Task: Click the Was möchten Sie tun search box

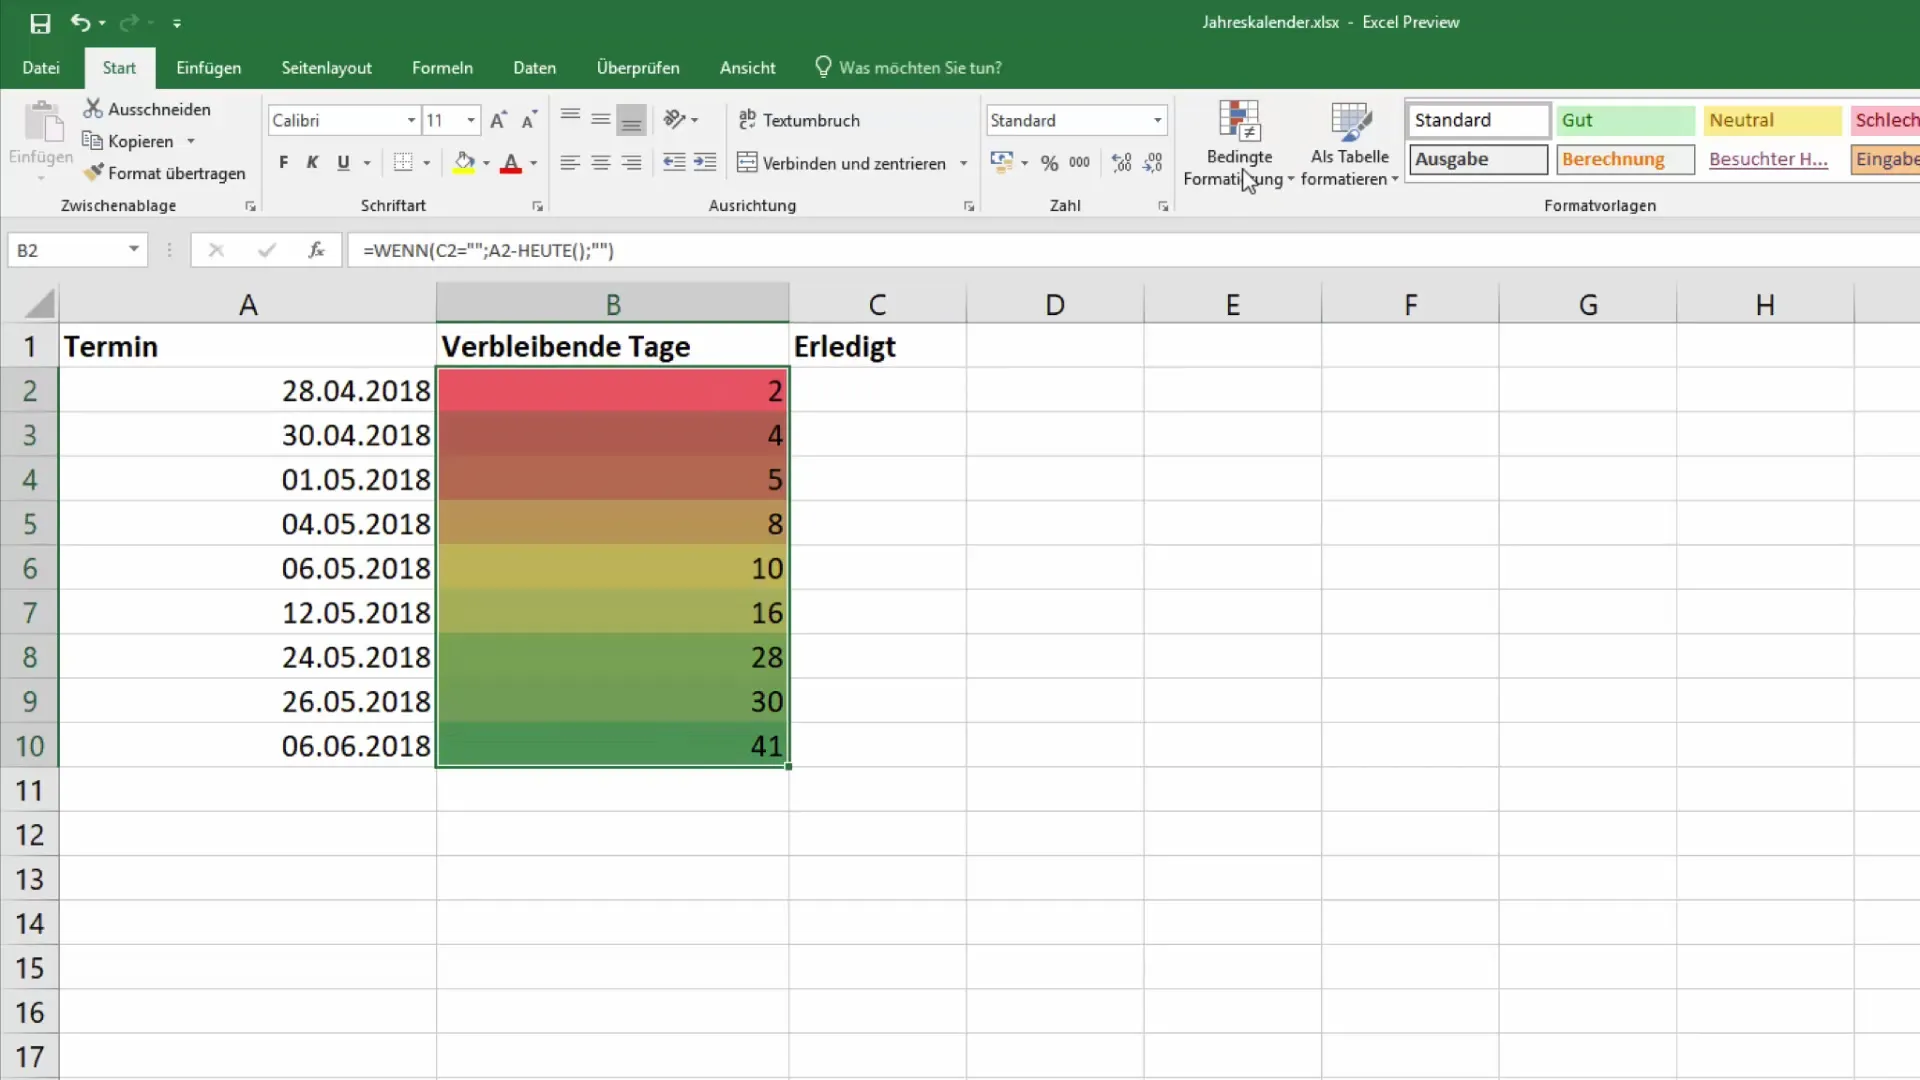Action: click(x=908, y=68)
